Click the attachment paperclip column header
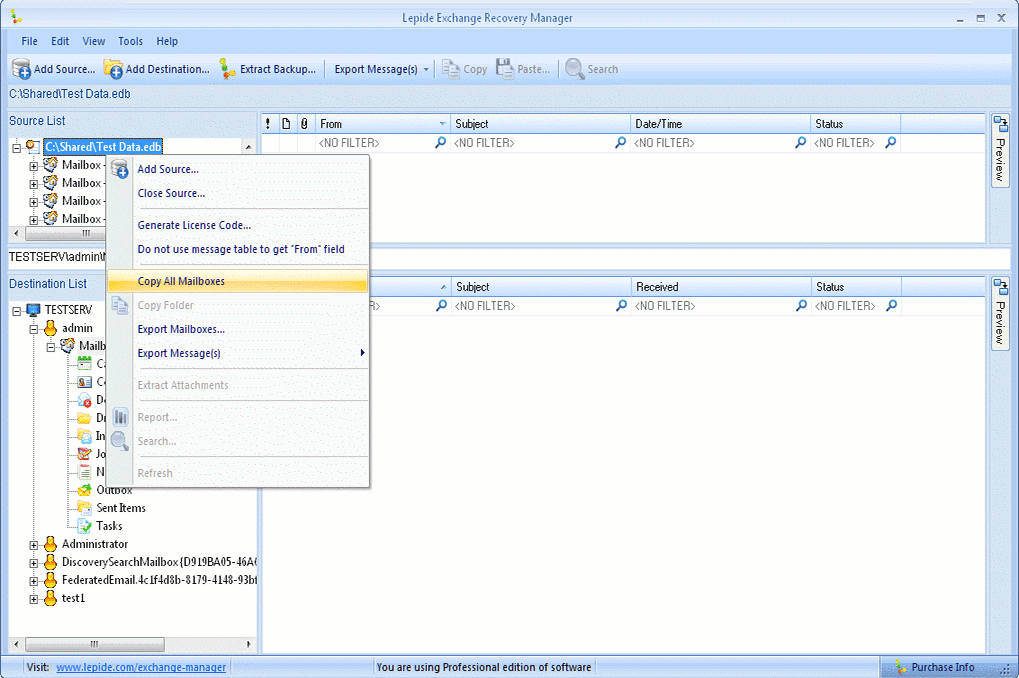This screenshot has height=678, width=1019. [x=304, y=124]
